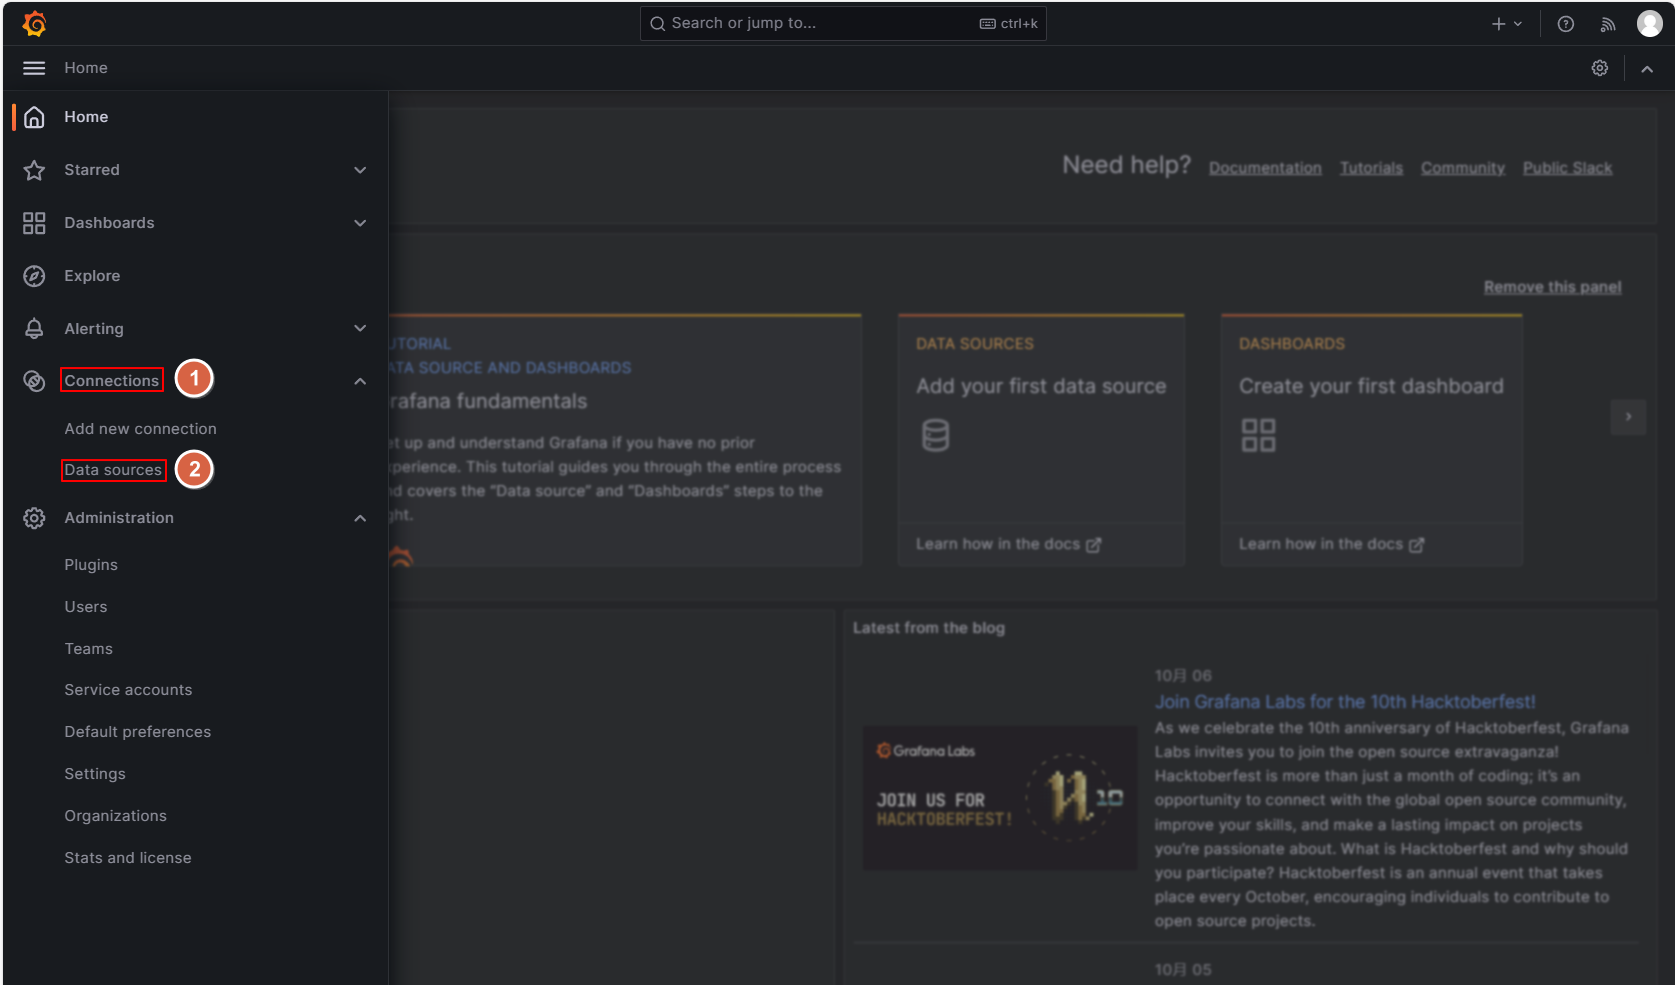Screen dimensions: 1675x985
Task: Click the Public Slack link
Action: [x=1567, y=168]
